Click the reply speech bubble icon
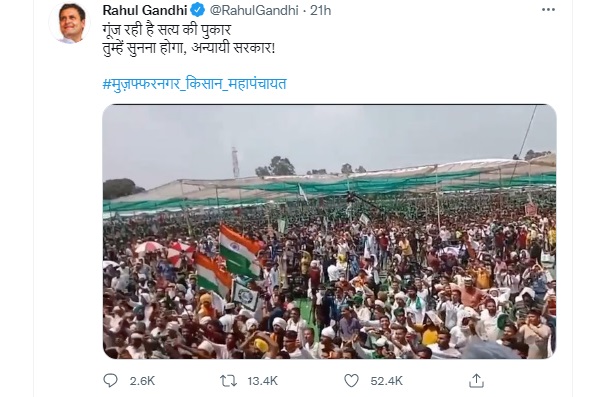 110,381
